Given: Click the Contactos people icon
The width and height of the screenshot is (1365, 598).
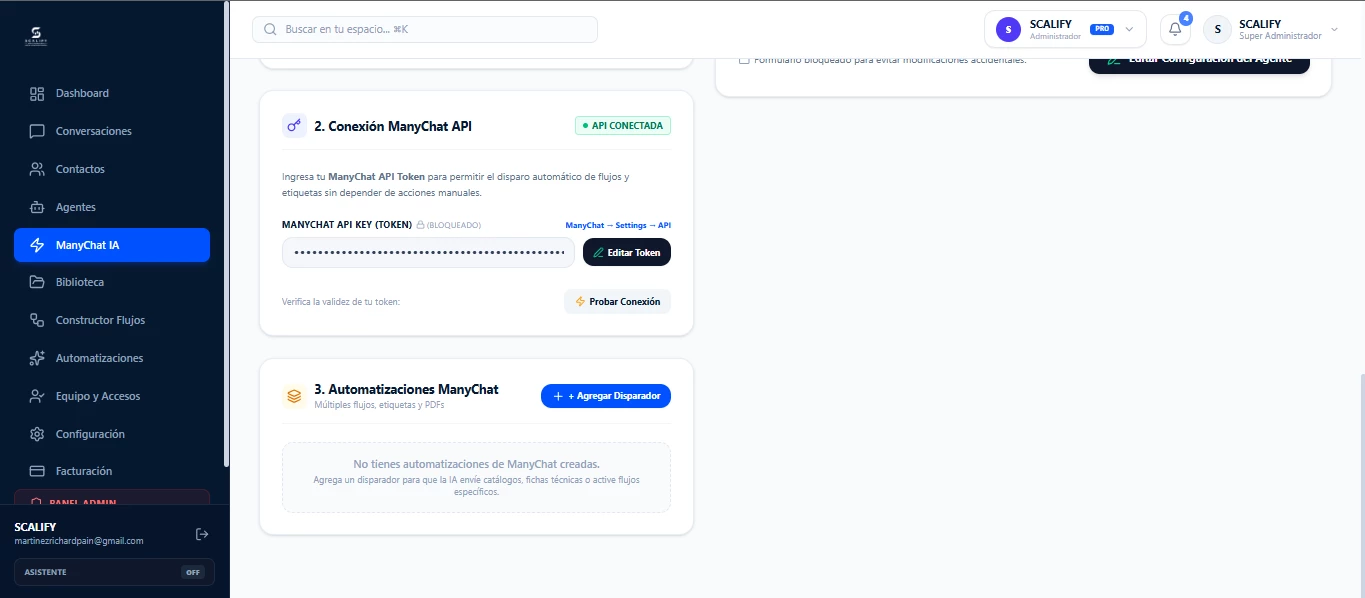Looking at the screenshot, I should (x=37, y=170).
